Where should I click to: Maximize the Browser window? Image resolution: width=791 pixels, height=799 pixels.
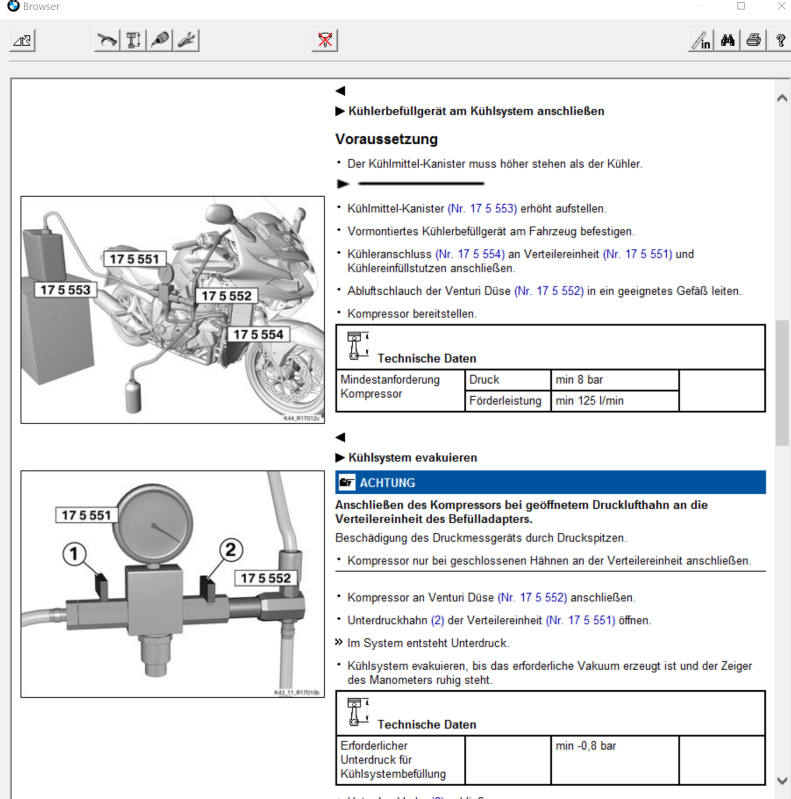(x=741, y=6)
